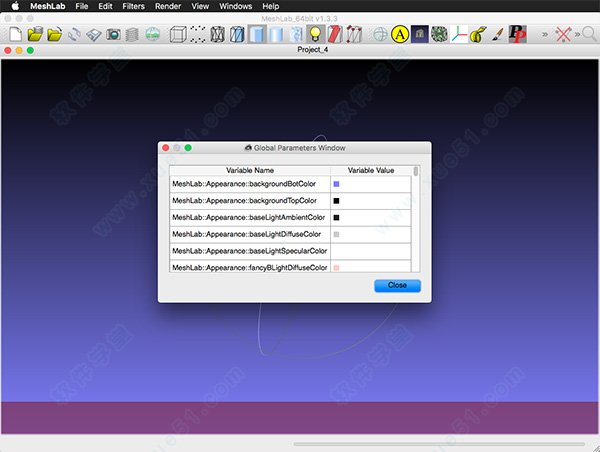Screen dimensions: 600x452
Task: Click the Open Project folder icon
Action: 35,34
